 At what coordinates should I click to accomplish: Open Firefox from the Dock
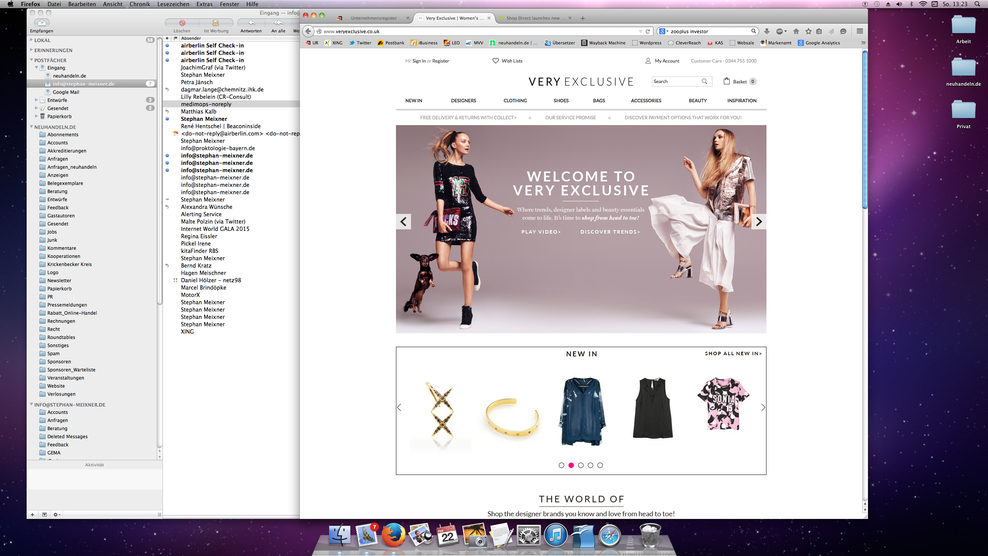click(394, 535)
